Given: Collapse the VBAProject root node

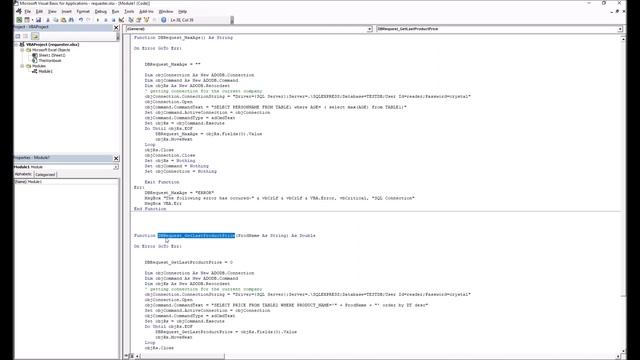Looking at the screenshot, I should click(x=17, y=44).
